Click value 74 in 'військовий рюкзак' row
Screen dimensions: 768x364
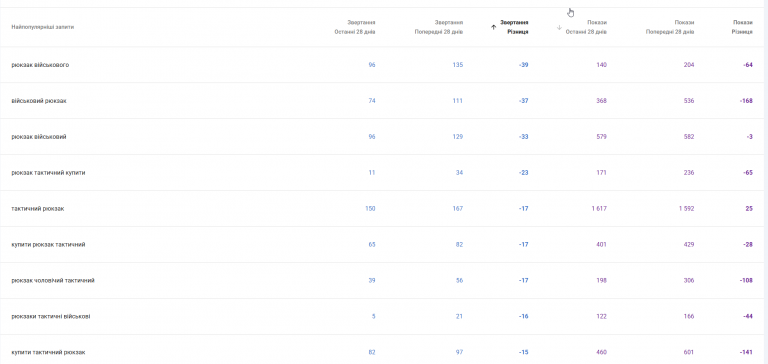point(372,101)
